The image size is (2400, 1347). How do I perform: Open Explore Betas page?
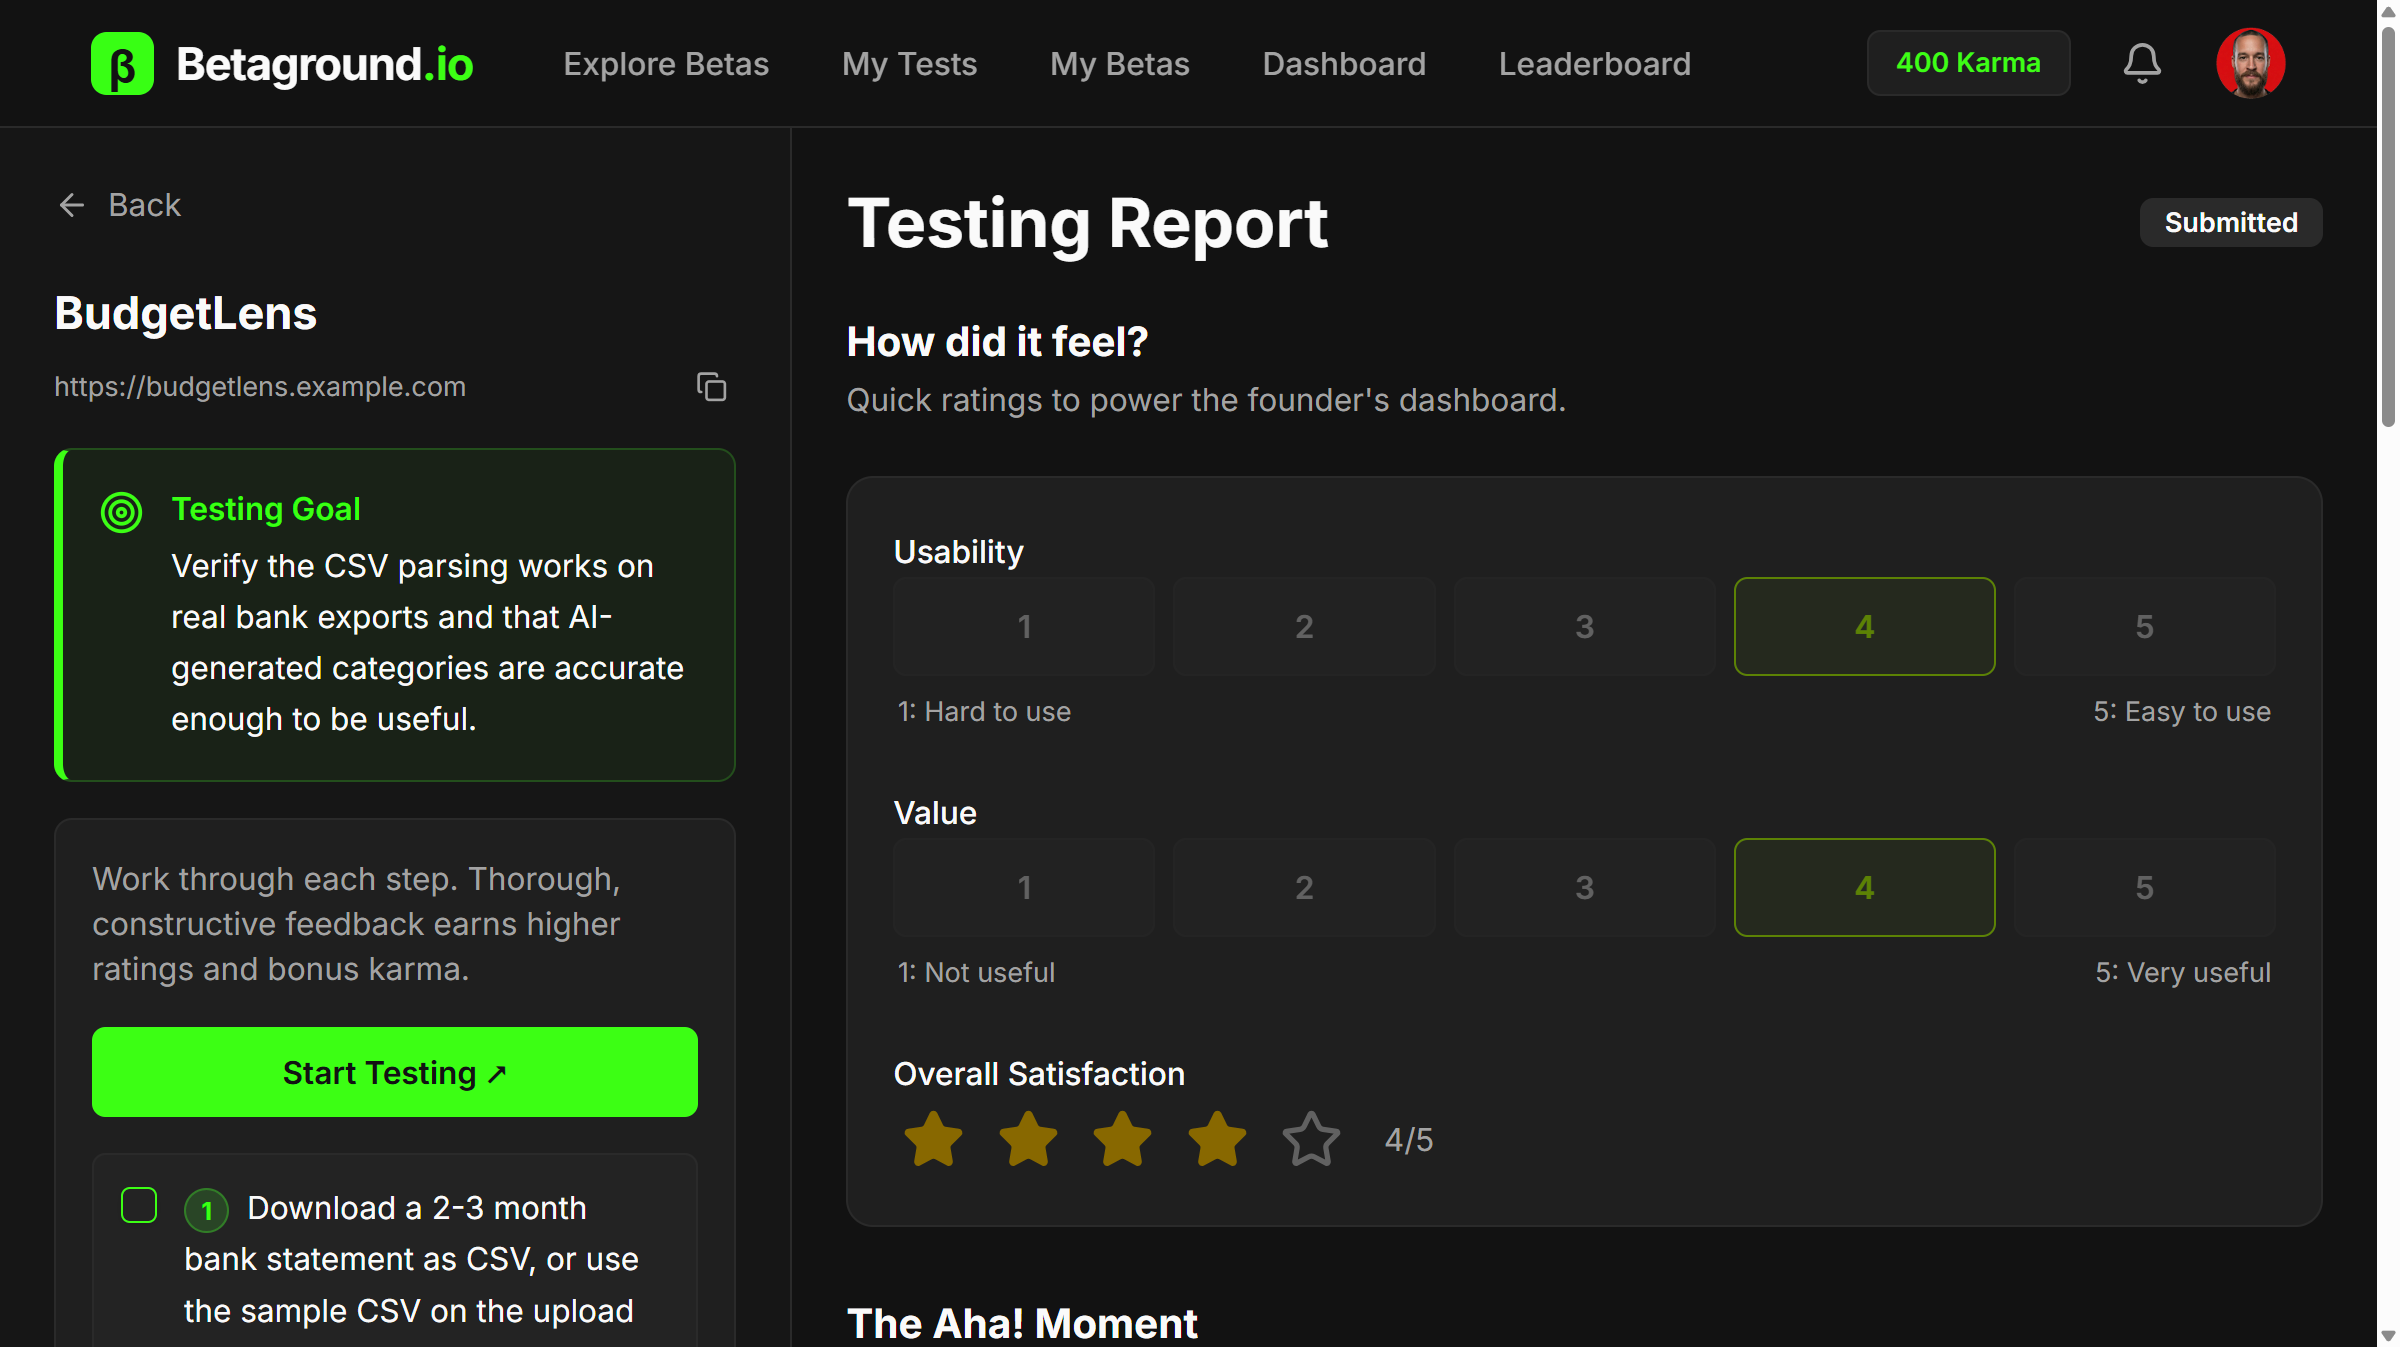[x=666, y=64]
